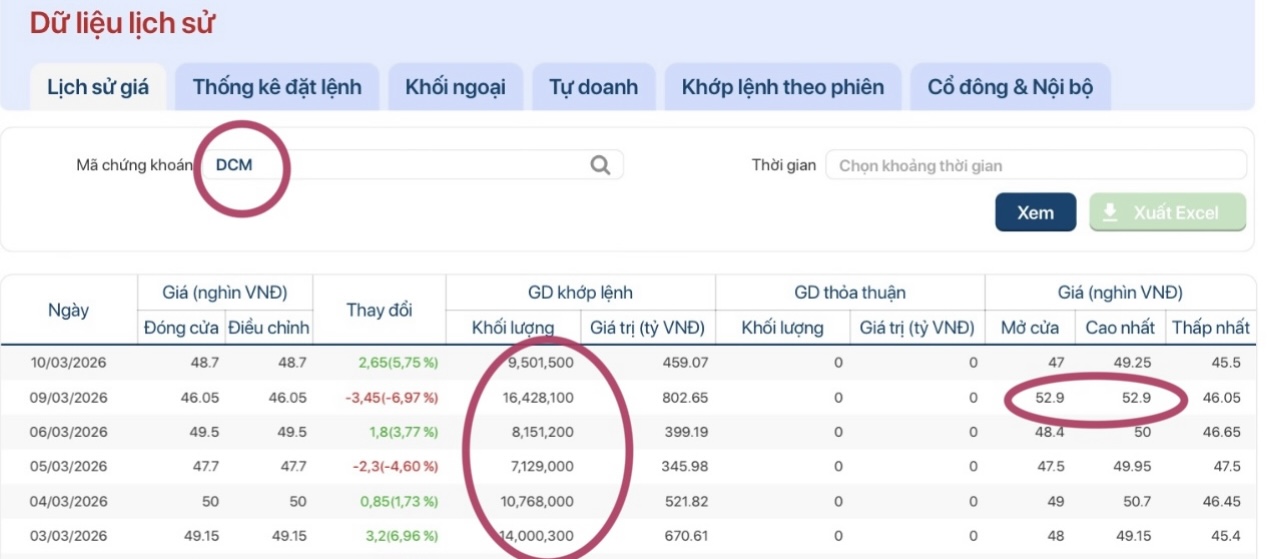Image resolution: width=1284 pixels, height=559 pixels.
Task: Select the 10/03/2026 date row
Action: (x=68, y=362)
